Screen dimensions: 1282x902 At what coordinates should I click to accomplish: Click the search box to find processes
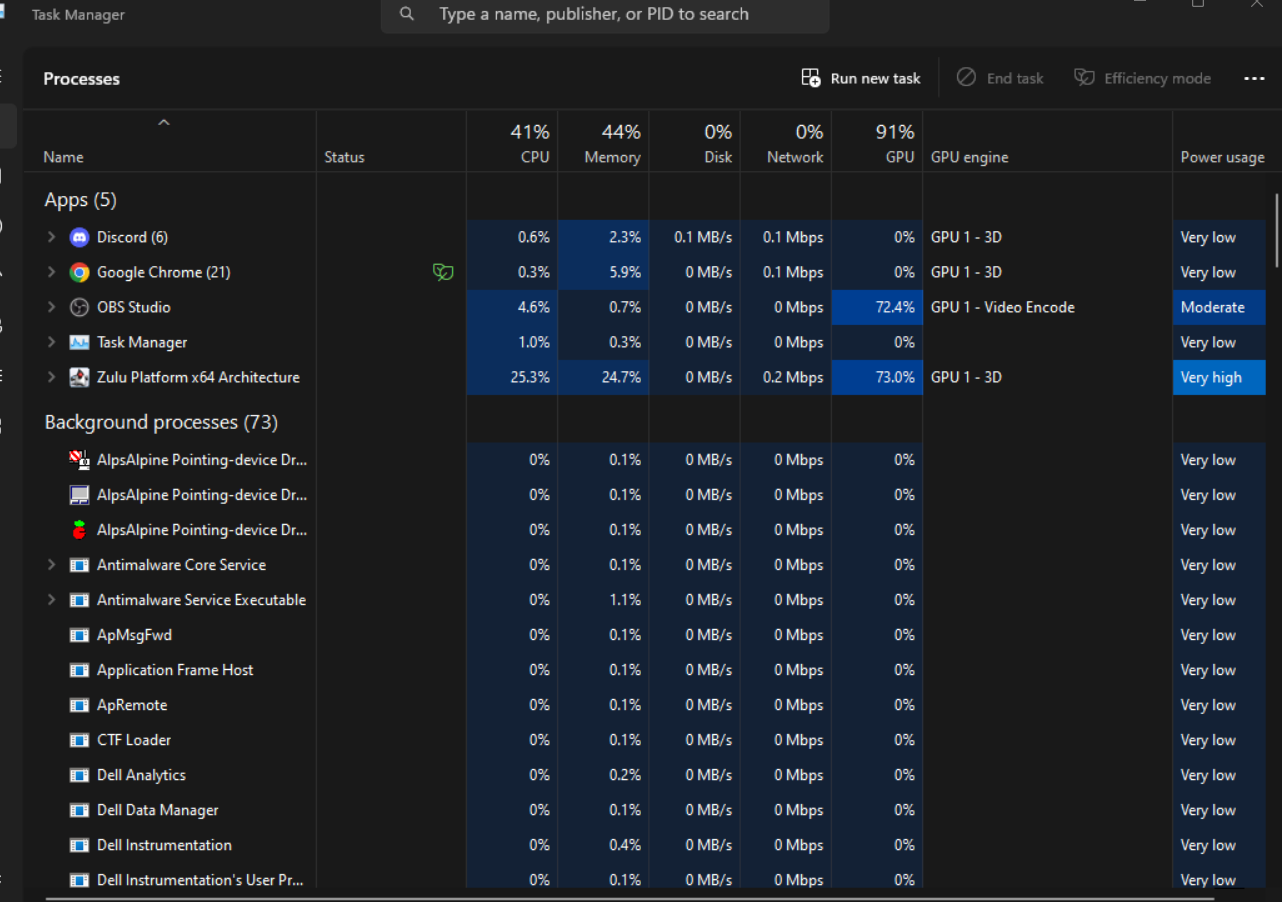(x=605, y=14)
